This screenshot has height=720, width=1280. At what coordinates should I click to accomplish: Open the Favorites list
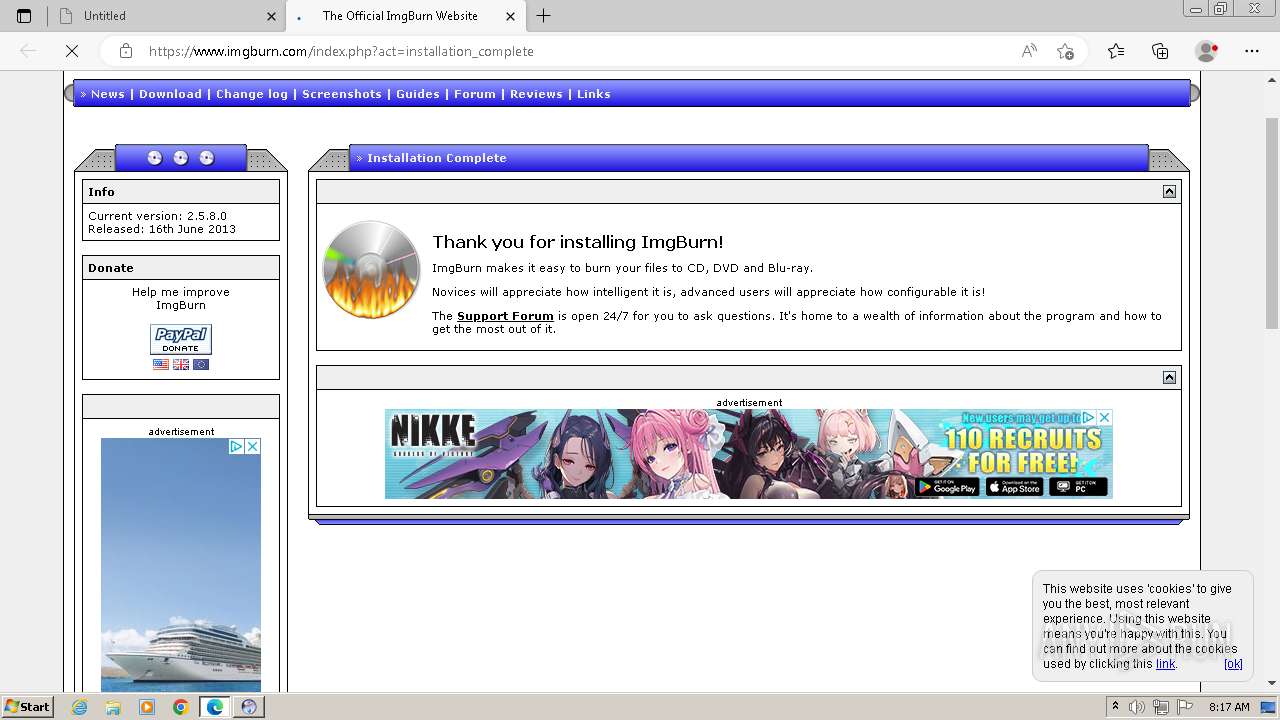(1116, 51)
